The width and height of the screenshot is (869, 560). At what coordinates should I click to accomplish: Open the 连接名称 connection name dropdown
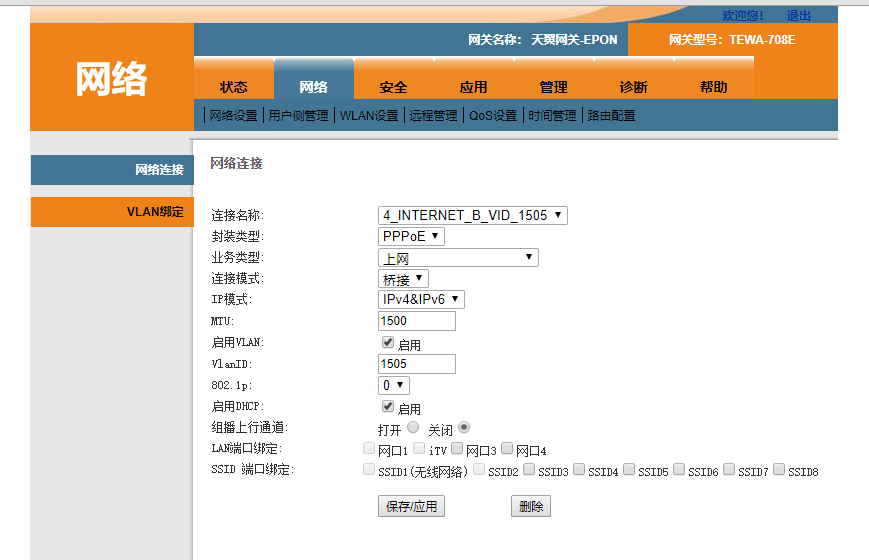pos(473,215)
